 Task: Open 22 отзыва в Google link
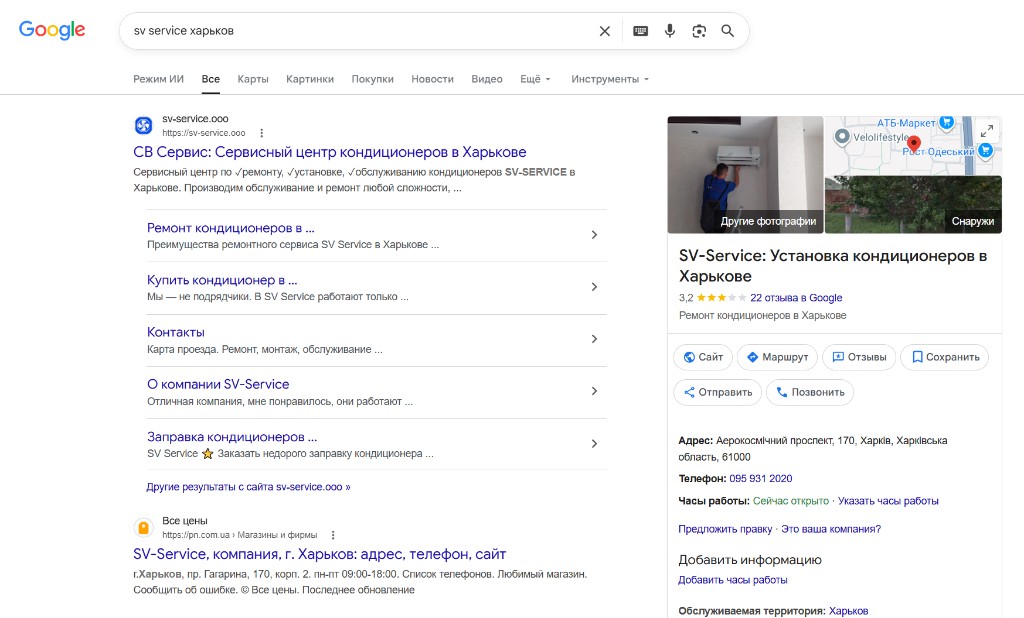coord(796,298)
